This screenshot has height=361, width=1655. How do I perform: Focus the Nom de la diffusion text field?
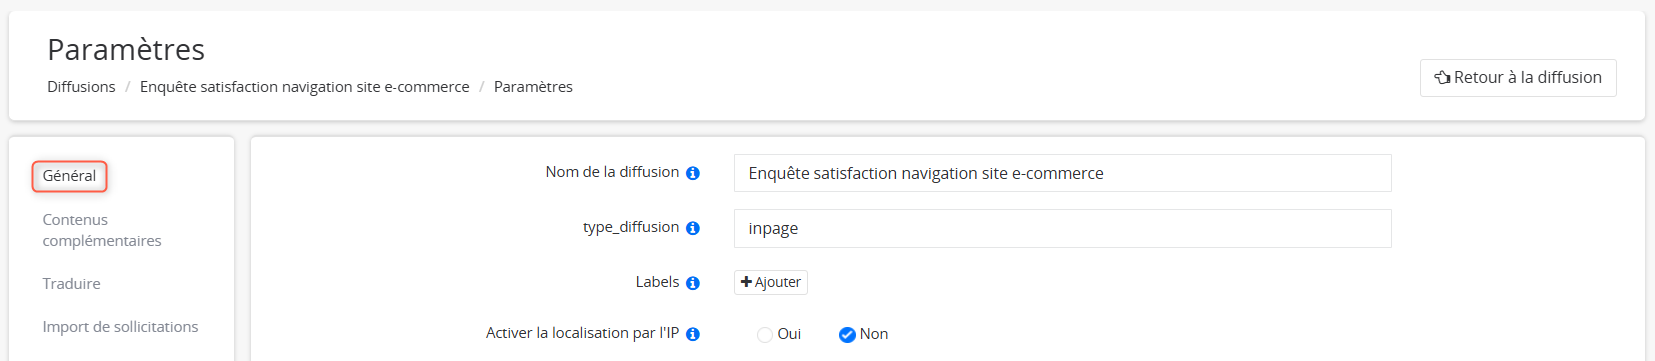[1062, 173]
